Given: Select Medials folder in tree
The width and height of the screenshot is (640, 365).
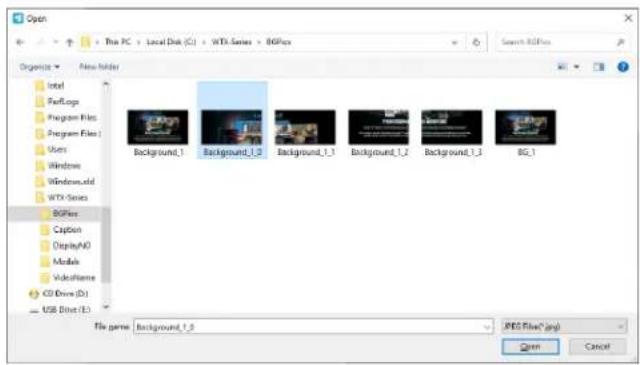Looking at the screenshot, I should (60, 262).
